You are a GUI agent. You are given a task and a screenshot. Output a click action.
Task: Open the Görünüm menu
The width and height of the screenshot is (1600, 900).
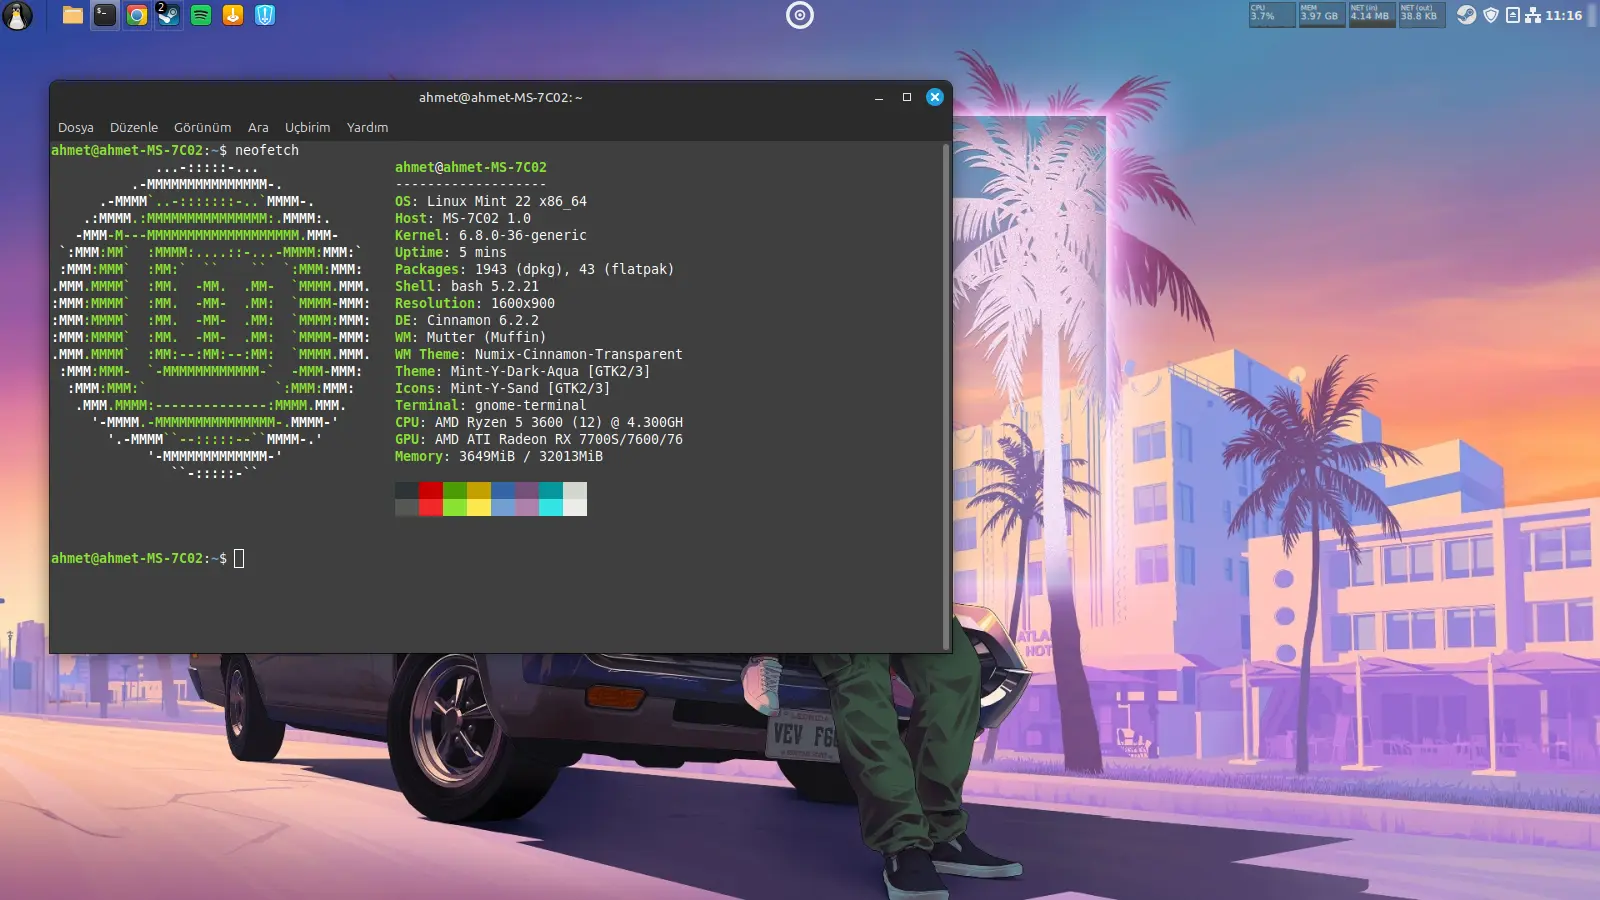[x=202, y=127]
